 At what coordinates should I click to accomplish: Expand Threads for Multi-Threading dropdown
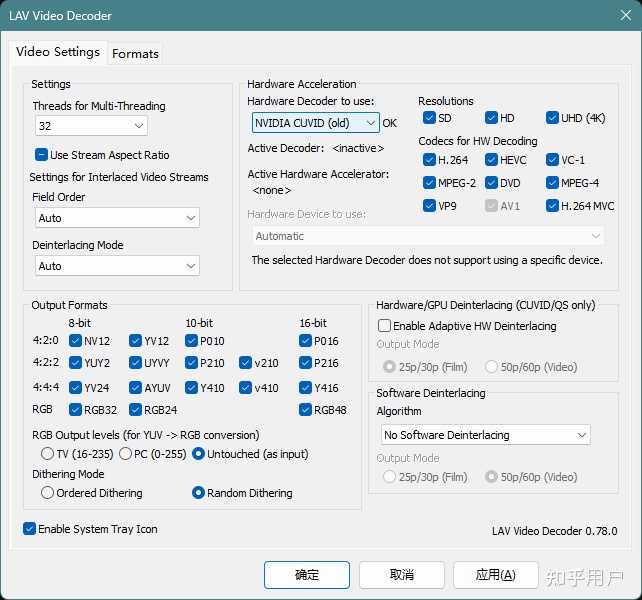91,126
